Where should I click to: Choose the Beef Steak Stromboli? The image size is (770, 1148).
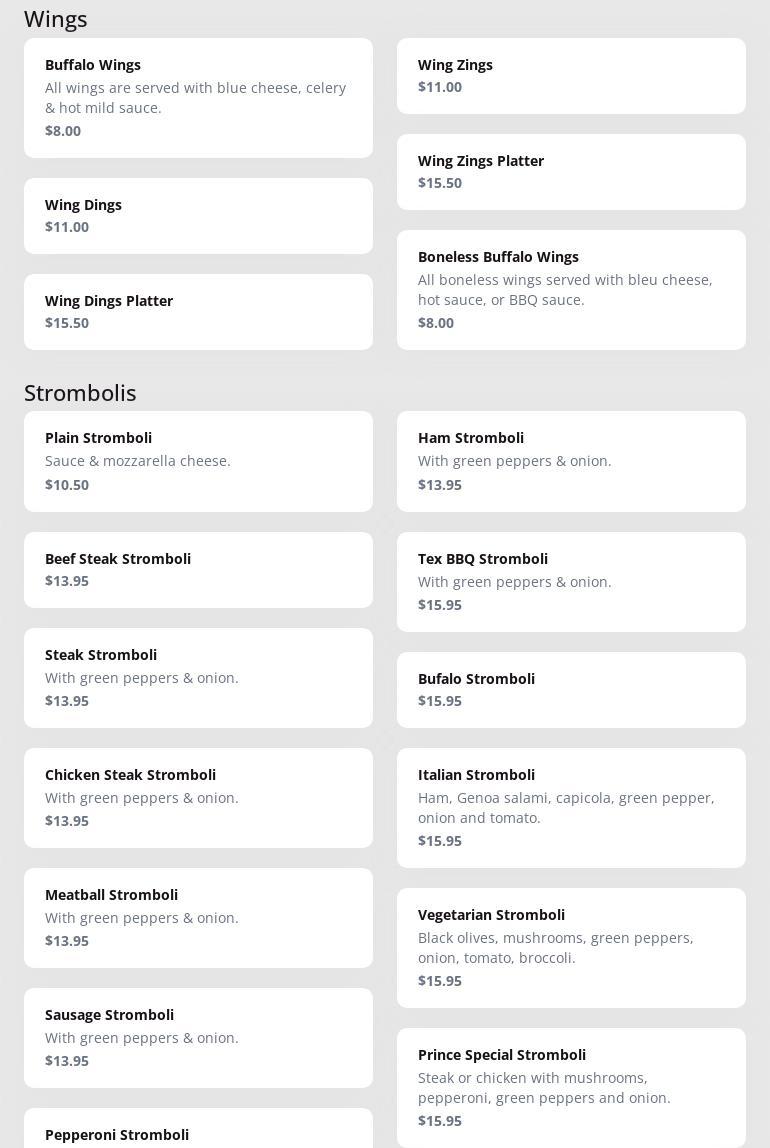[x=198, y=570]
